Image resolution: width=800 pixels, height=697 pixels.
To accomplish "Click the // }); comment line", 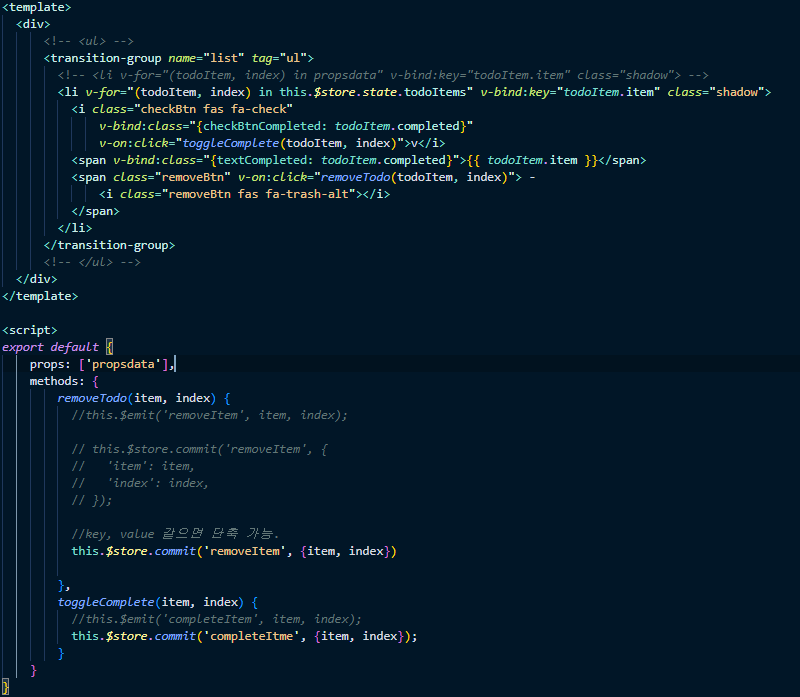I will pyautogui.click(x=92, y=500).
